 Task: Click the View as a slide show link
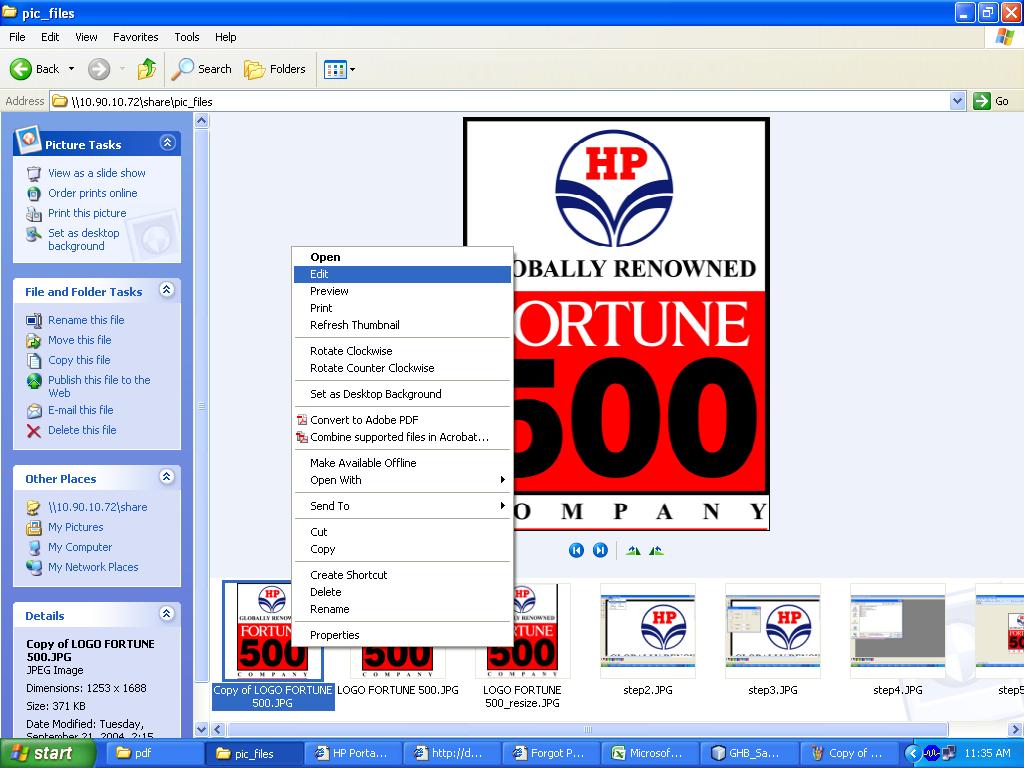(x=96, y=173)
